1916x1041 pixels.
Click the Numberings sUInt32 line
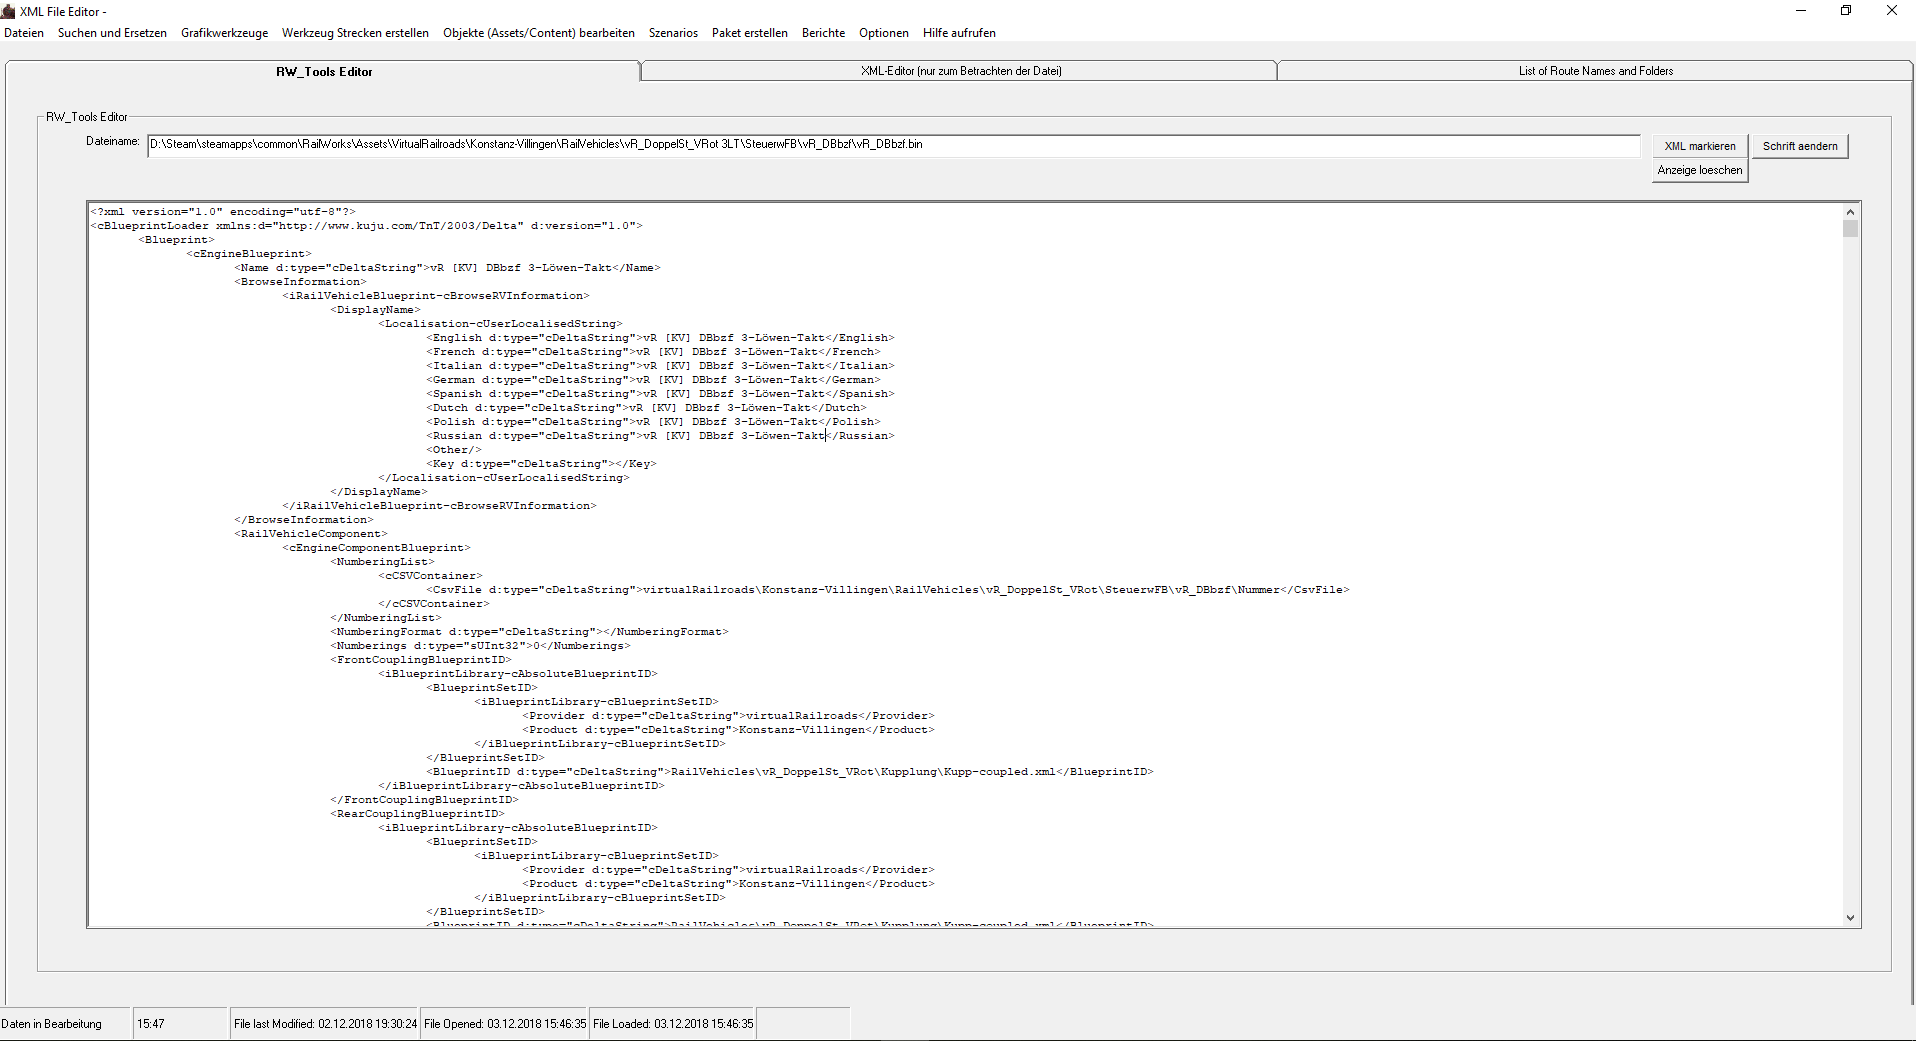[x=481, y=646]
